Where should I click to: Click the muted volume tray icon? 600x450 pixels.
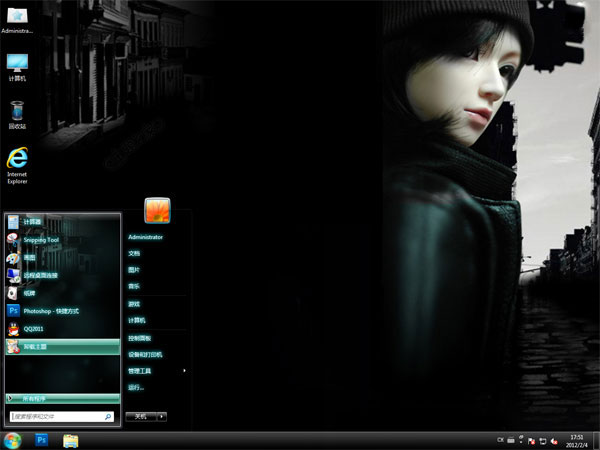[554, 441]
